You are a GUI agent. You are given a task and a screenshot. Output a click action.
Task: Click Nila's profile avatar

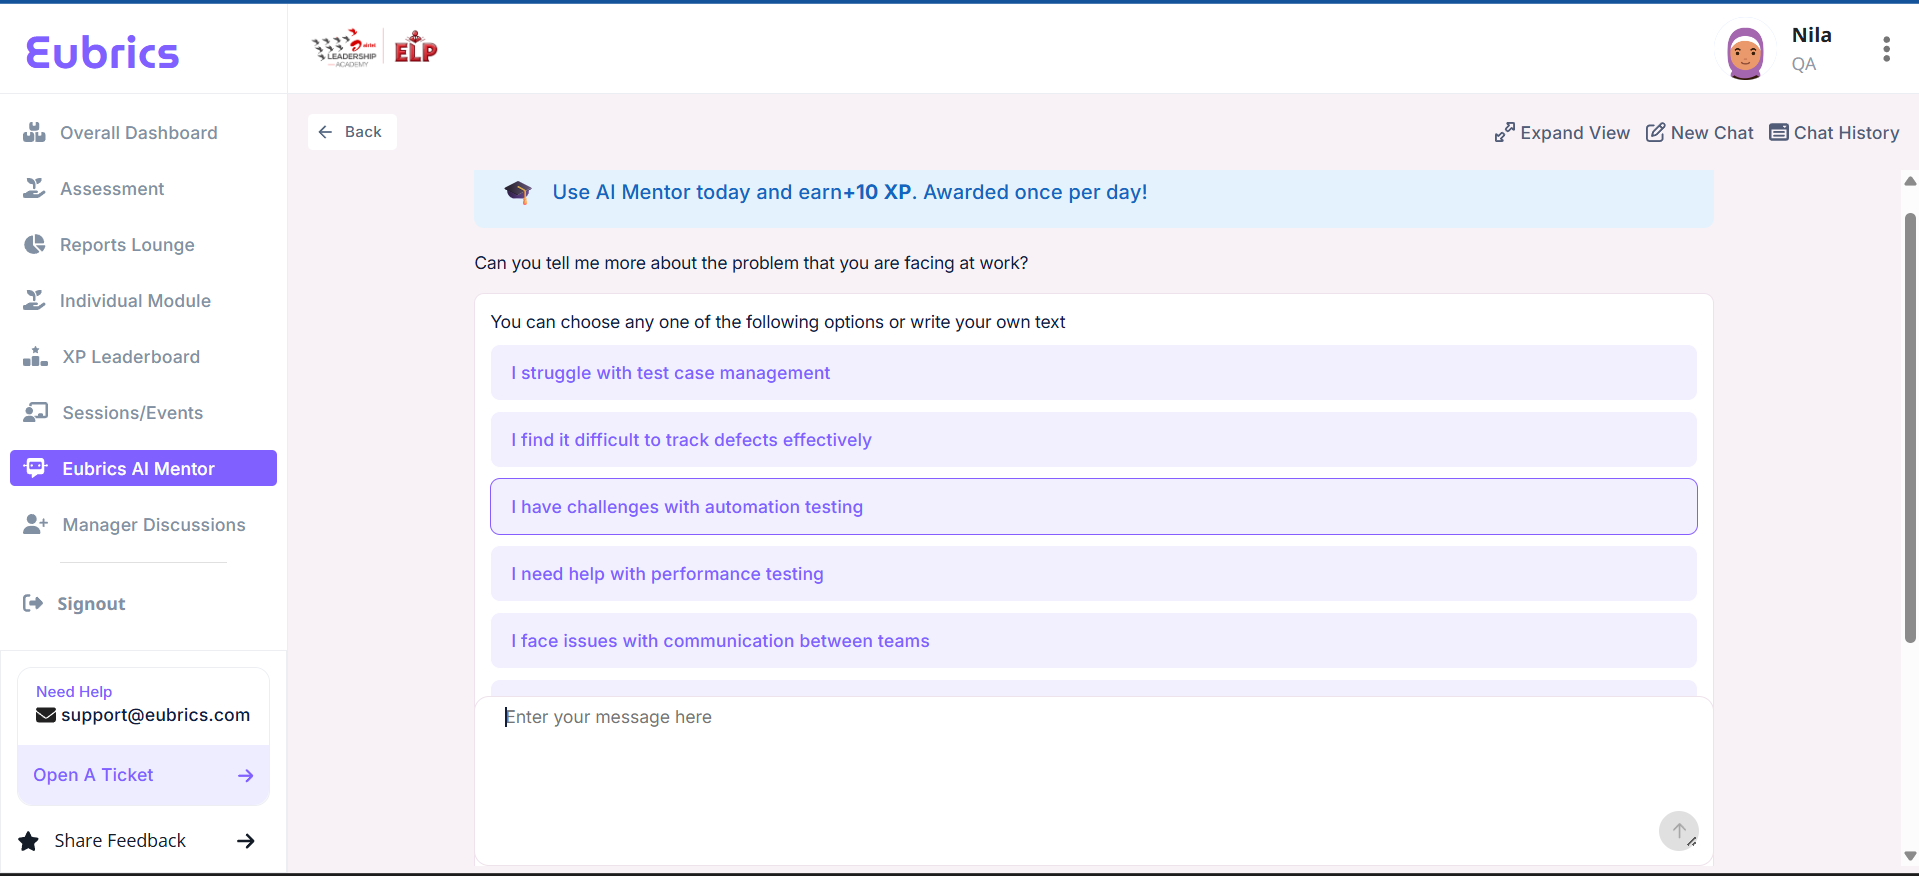(x=1745, y=52)
